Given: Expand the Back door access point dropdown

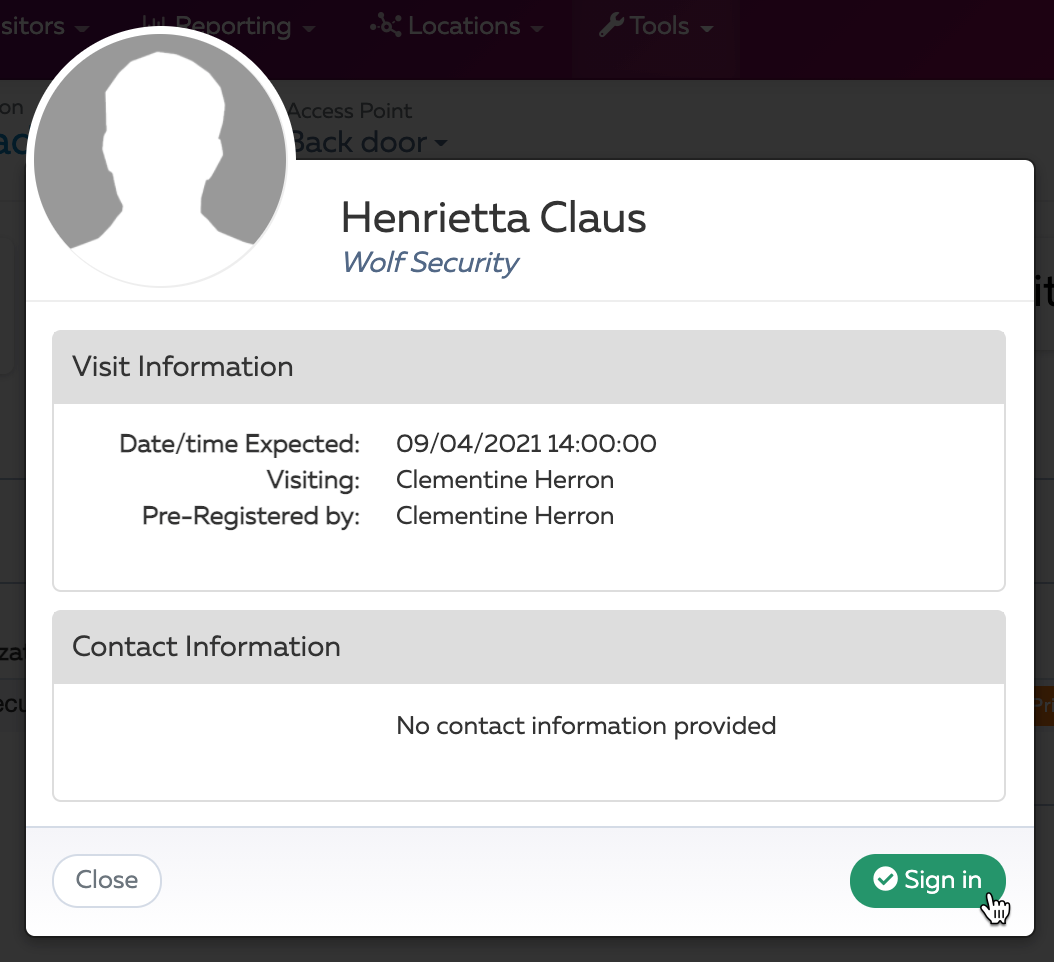Looking at the screenshot, I should pos(368,142).
